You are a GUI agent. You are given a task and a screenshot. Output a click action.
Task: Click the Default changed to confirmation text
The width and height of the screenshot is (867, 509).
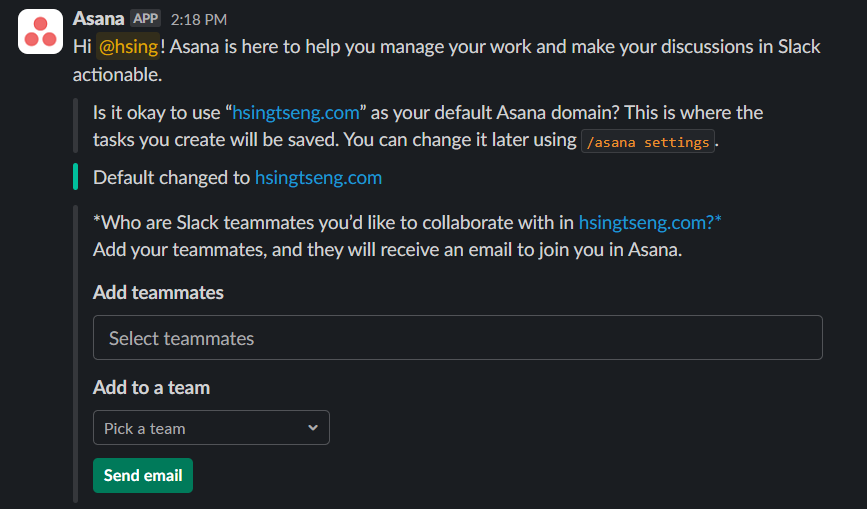238,177
